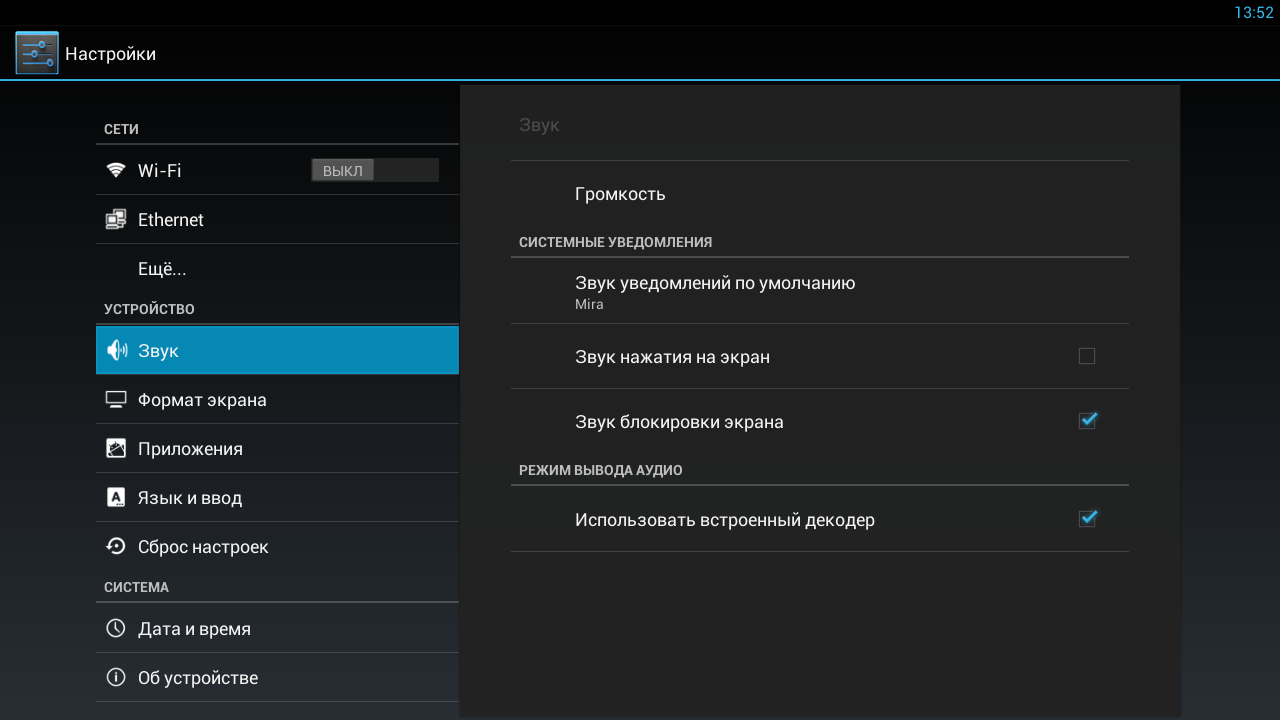Click the Использовать встроенный декодер label
This screenshot has width=1280, height=720.
coord(725,520)
